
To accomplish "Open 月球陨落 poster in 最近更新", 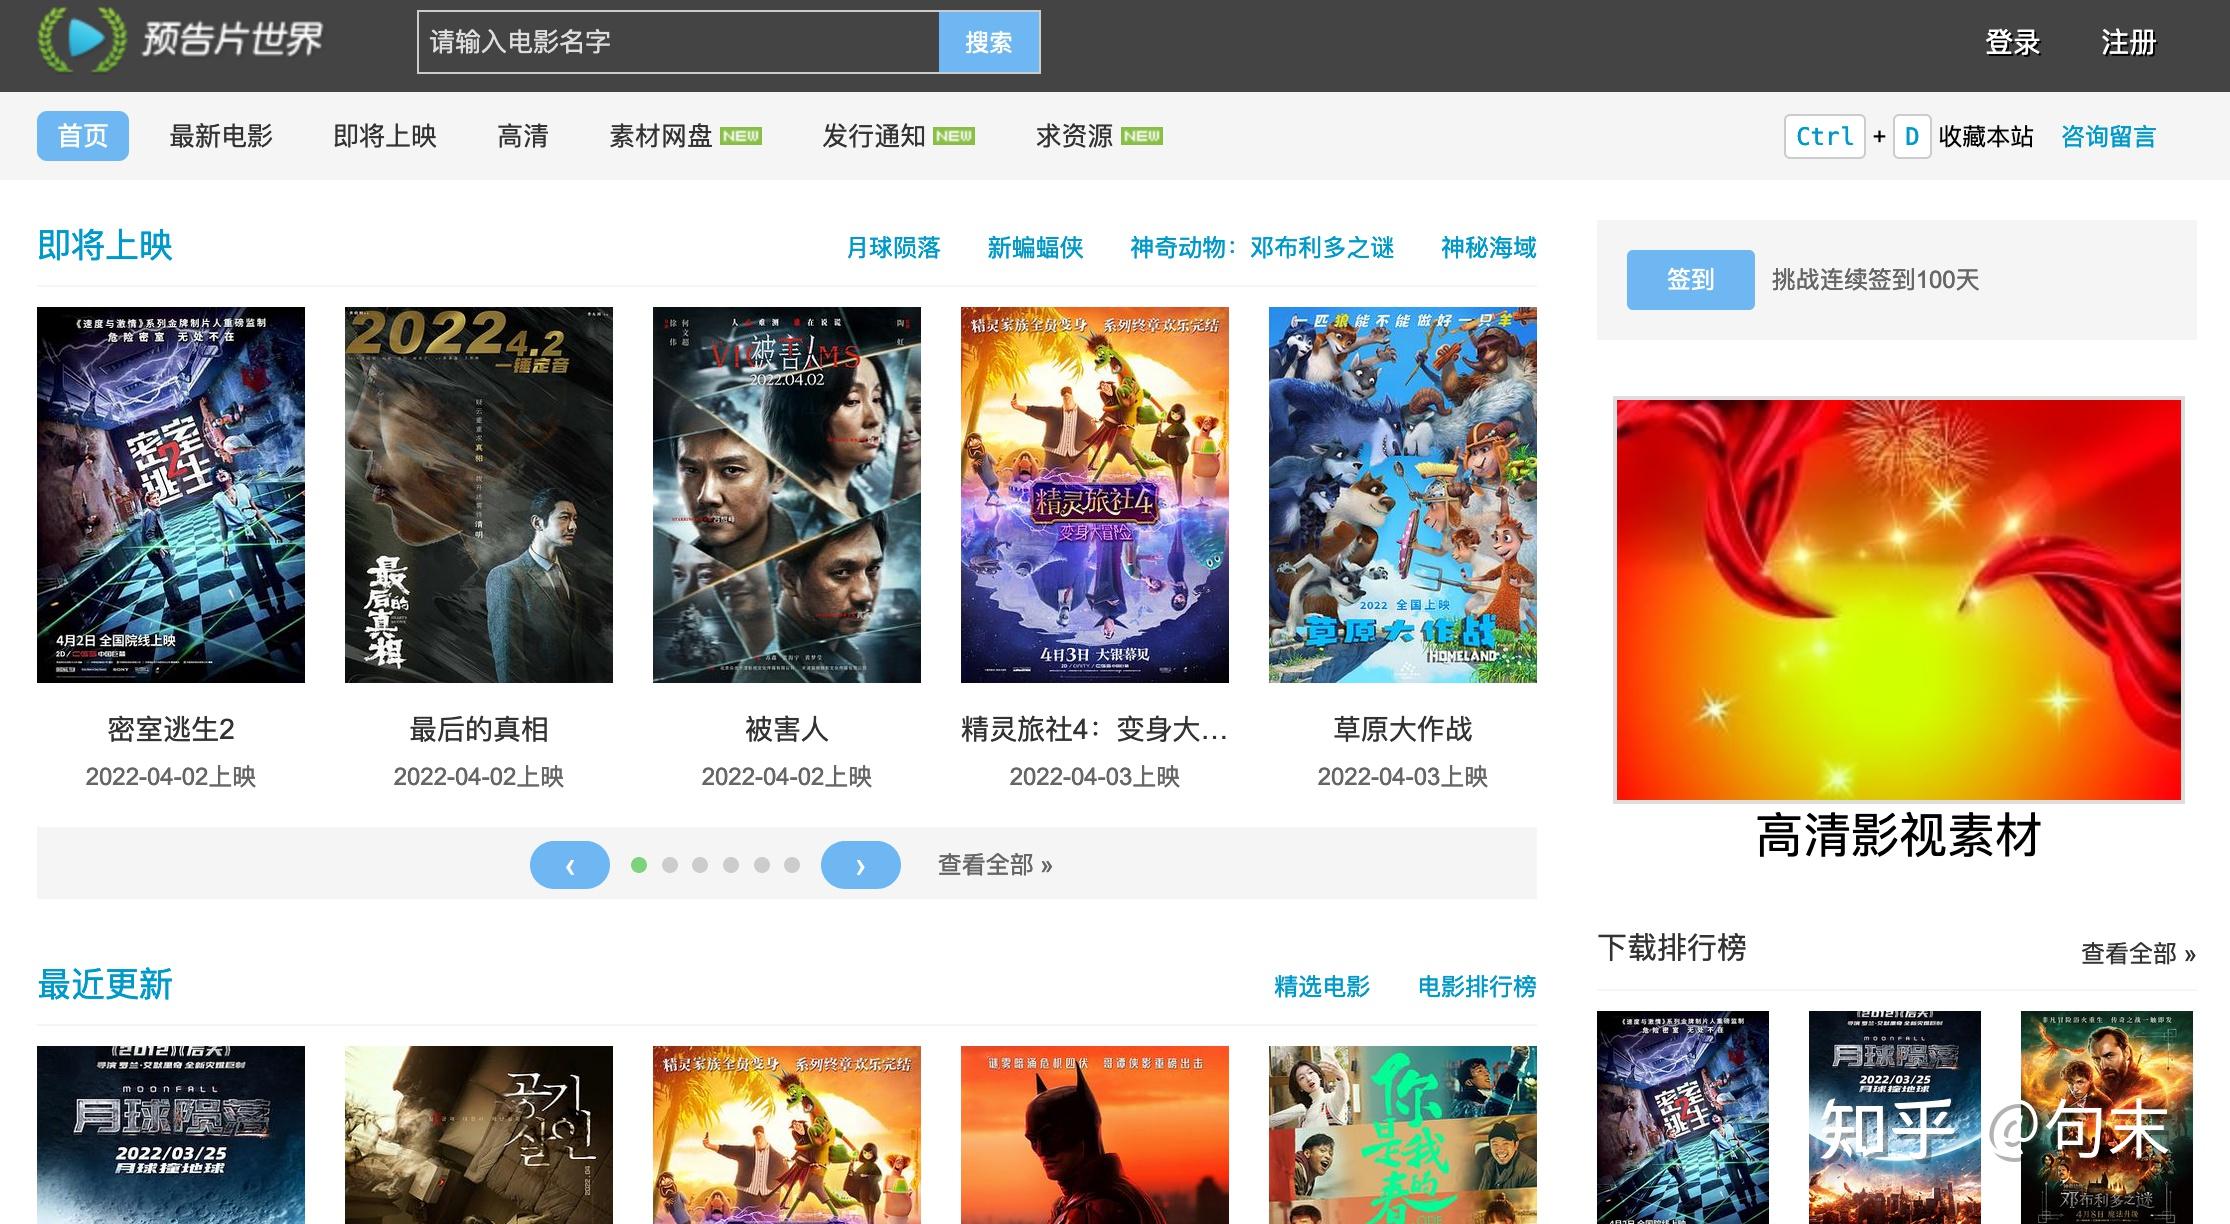I will pos(171,1135).
